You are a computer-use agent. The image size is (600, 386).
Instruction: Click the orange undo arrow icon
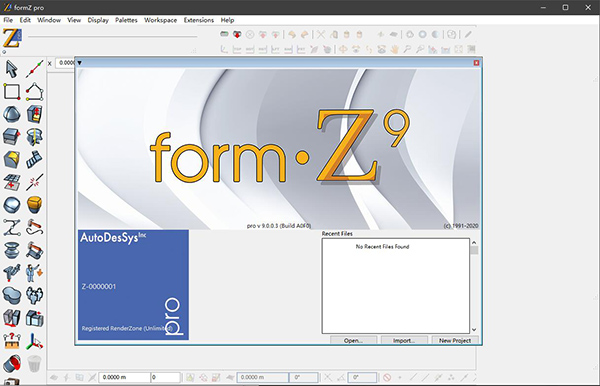292,34
